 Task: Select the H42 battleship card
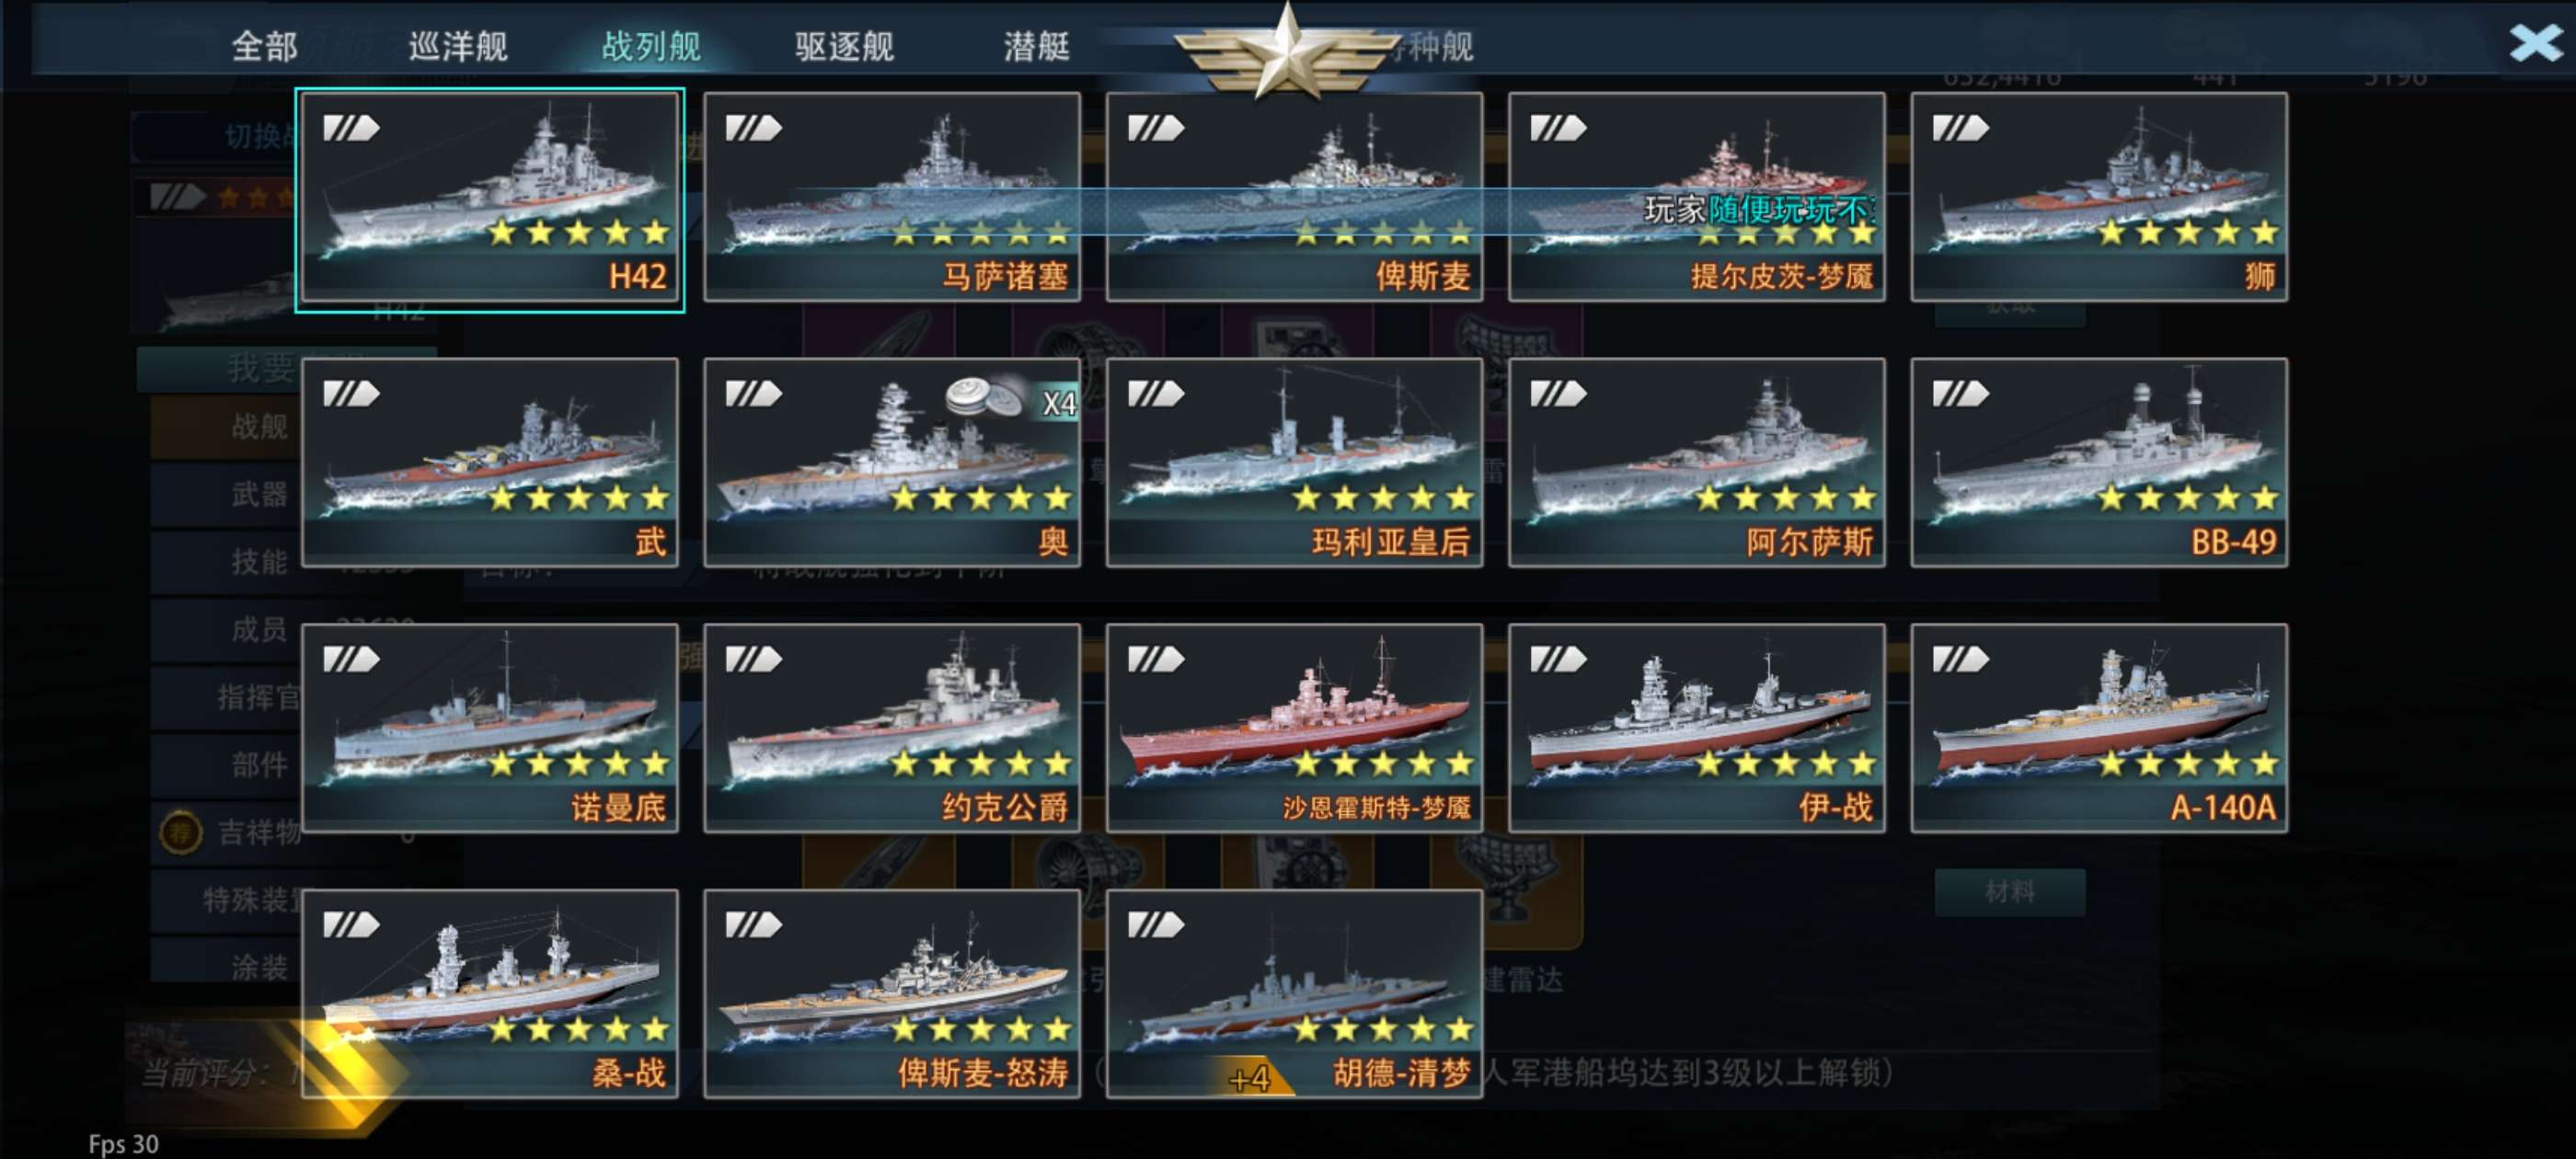coord(490,198)
